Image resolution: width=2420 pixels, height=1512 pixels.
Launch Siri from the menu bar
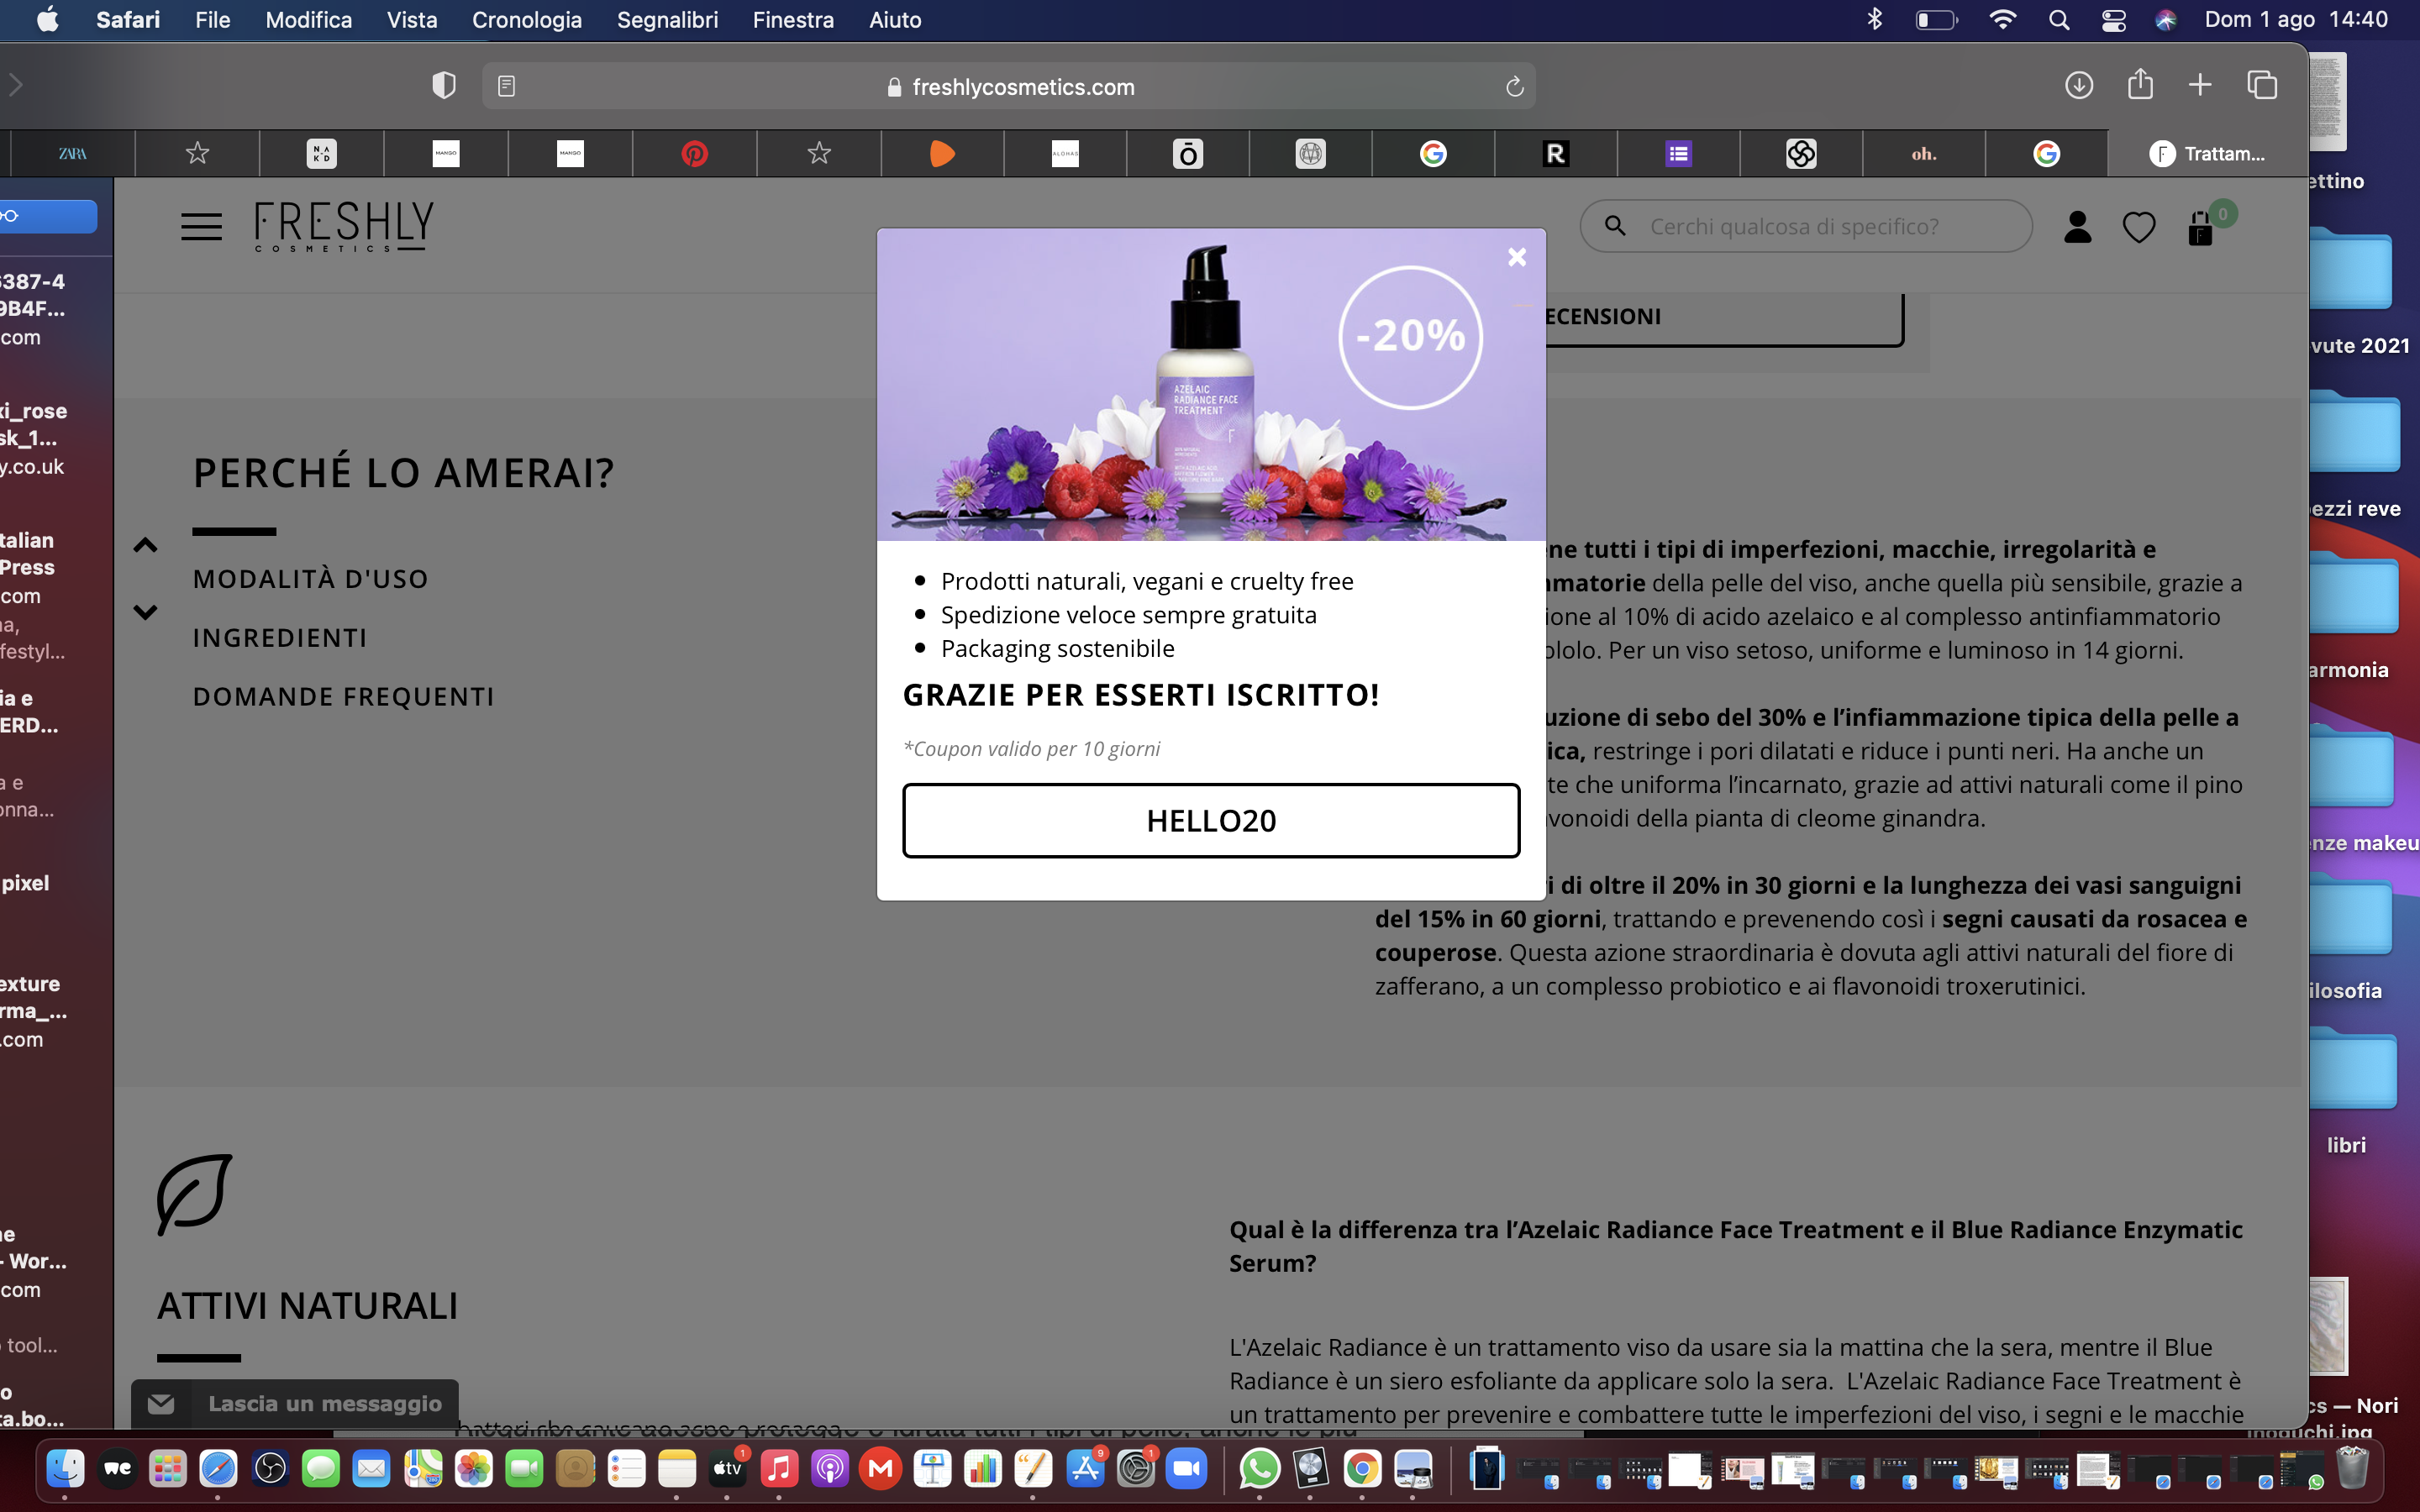(2166, 20)
